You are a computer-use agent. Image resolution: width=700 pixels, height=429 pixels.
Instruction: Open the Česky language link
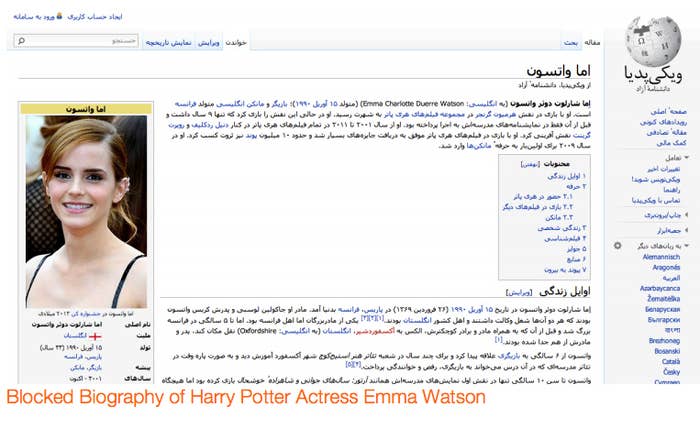coord(671,372)
